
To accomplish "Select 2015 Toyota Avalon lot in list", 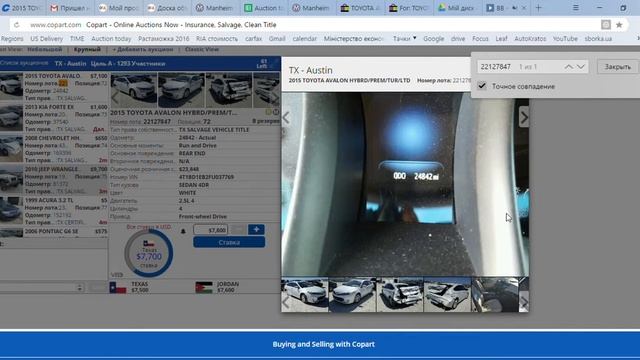I will pos(54,87).
